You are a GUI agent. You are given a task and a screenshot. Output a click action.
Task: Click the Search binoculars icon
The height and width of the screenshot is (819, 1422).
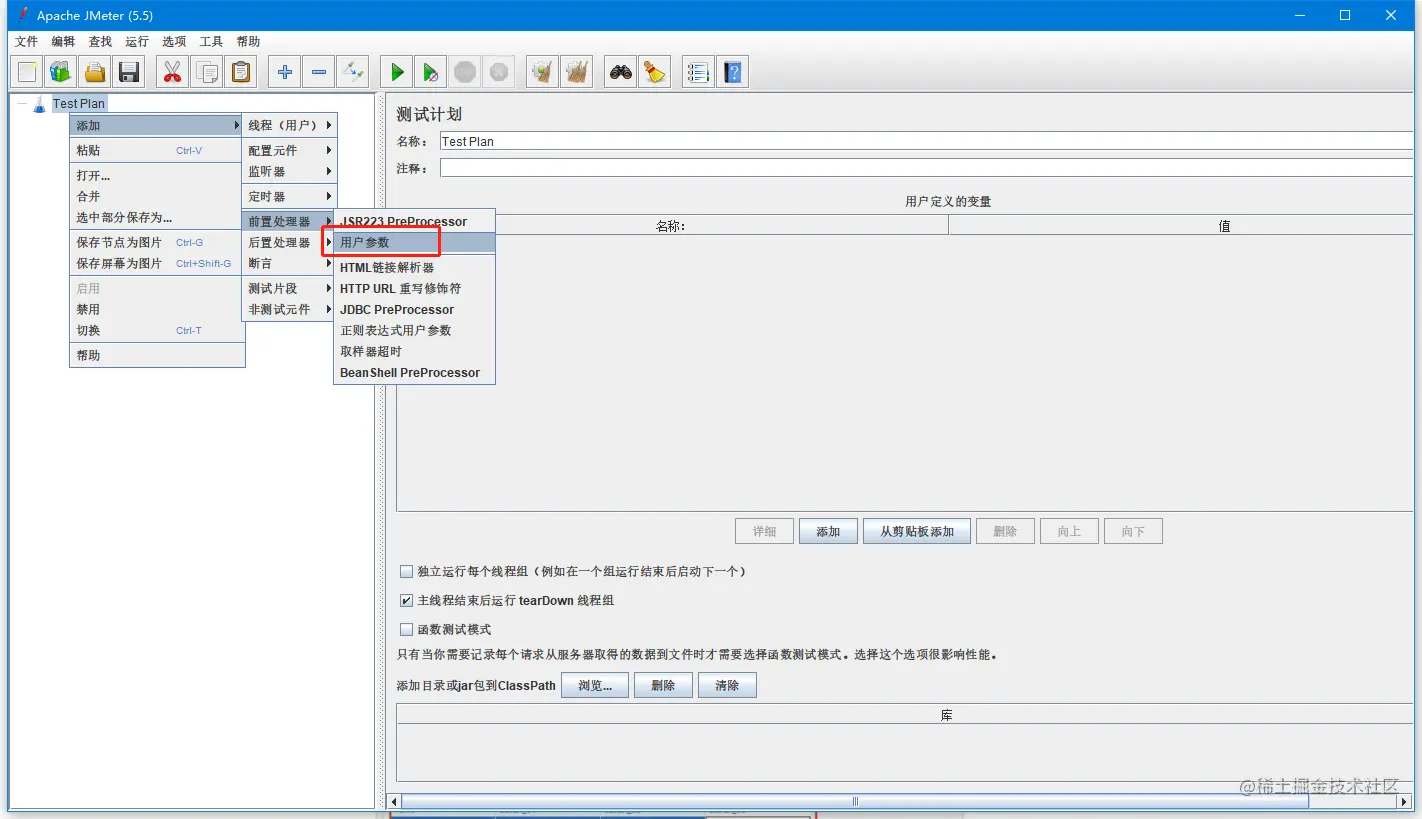621,72
